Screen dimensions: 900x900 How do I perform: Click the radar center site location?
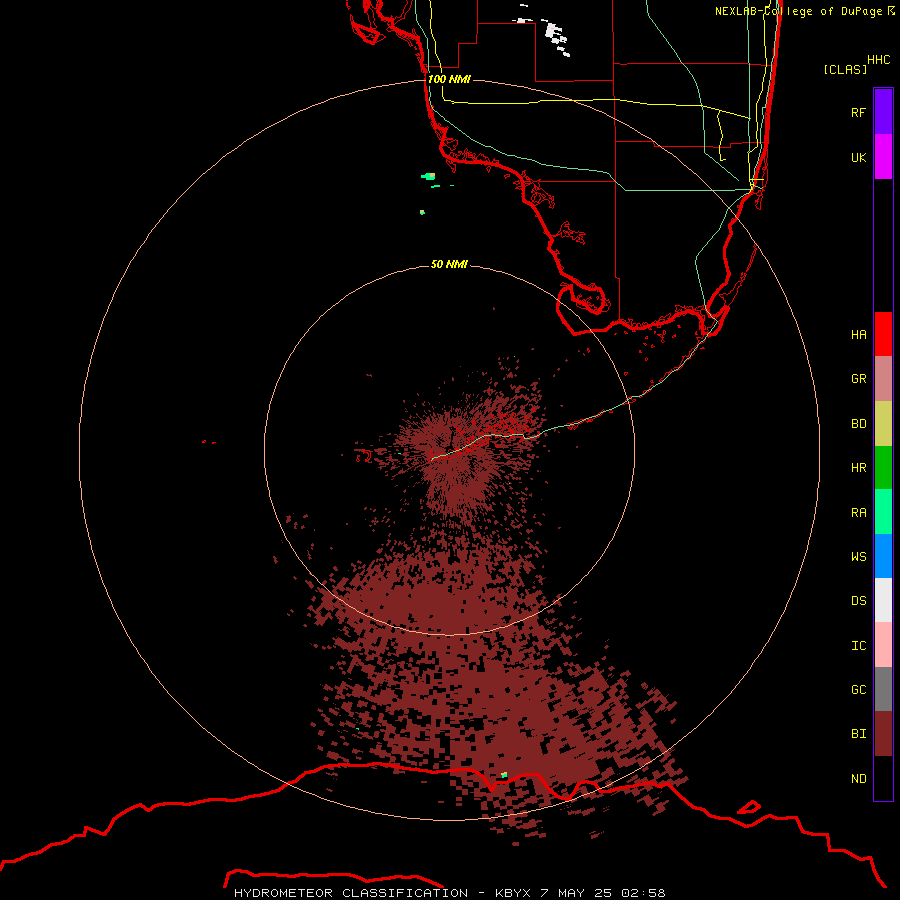pyautogui.click(x=449, y=449)
